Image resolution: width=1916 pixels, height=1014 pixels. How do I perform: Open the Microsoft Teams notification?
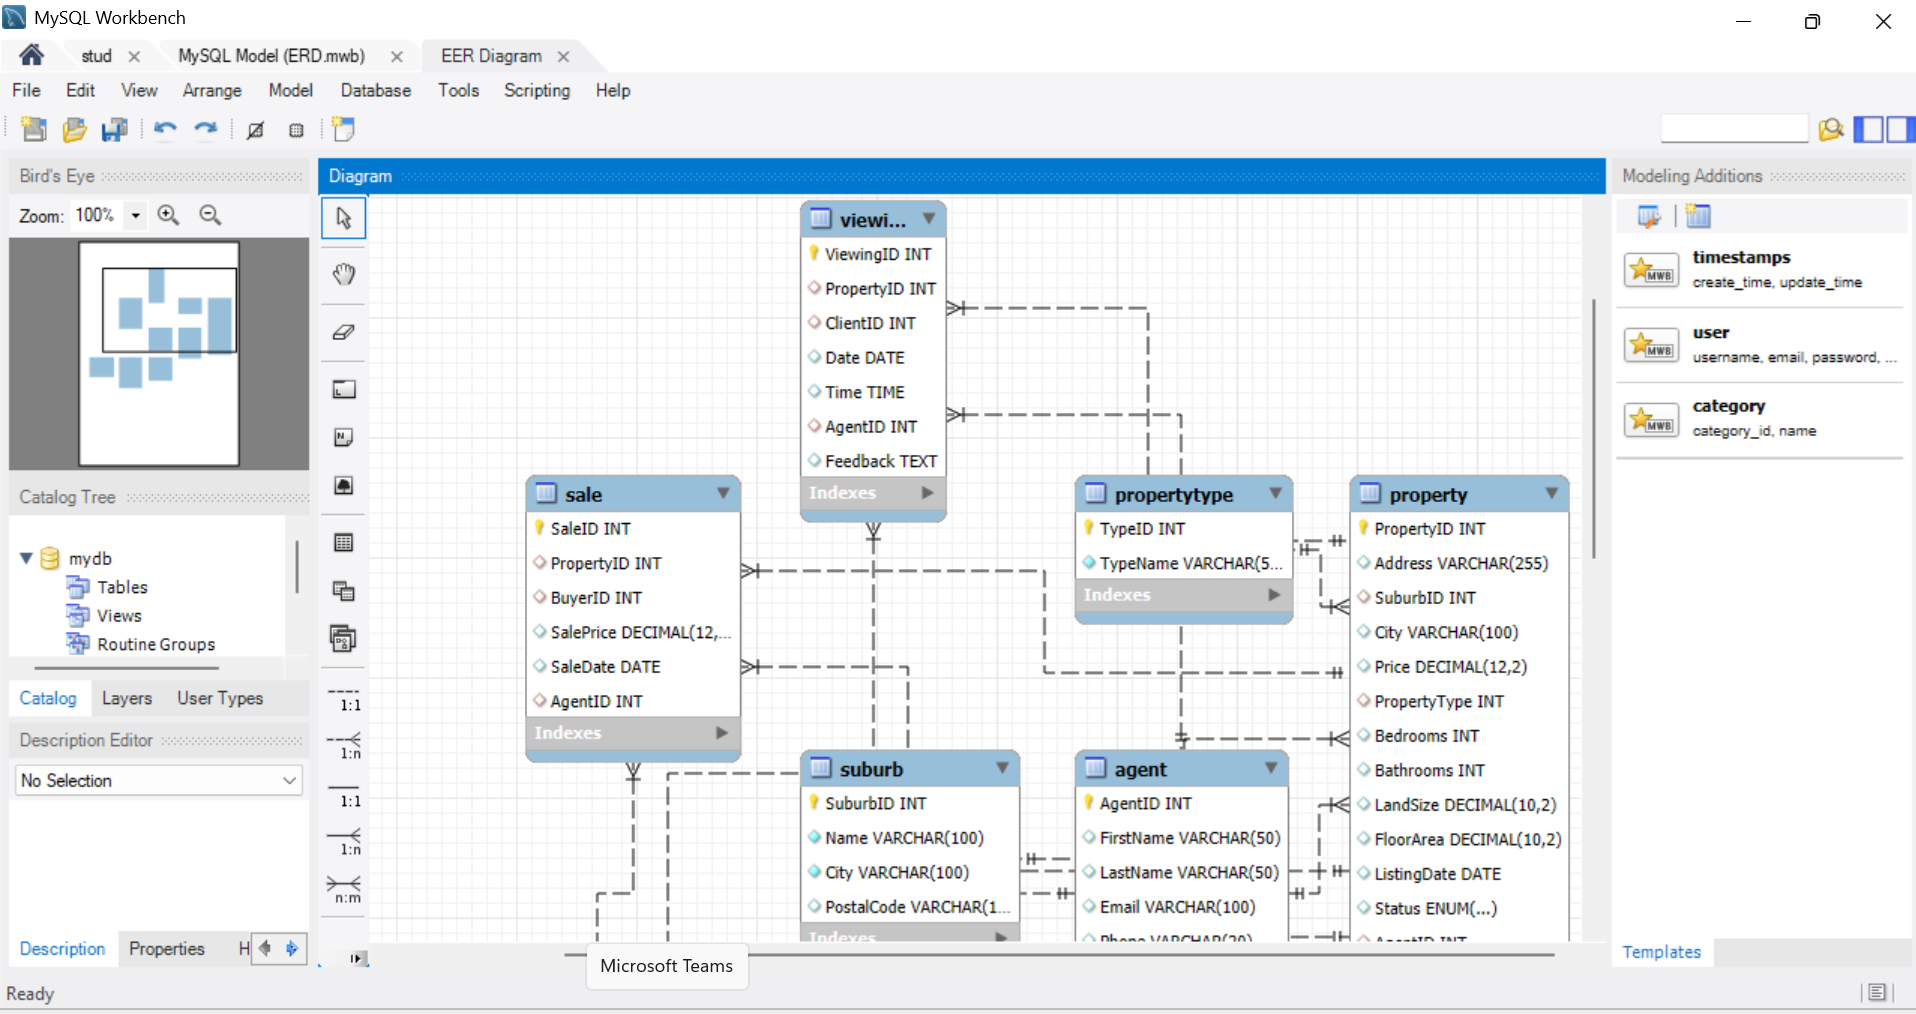tap(666, 965)
